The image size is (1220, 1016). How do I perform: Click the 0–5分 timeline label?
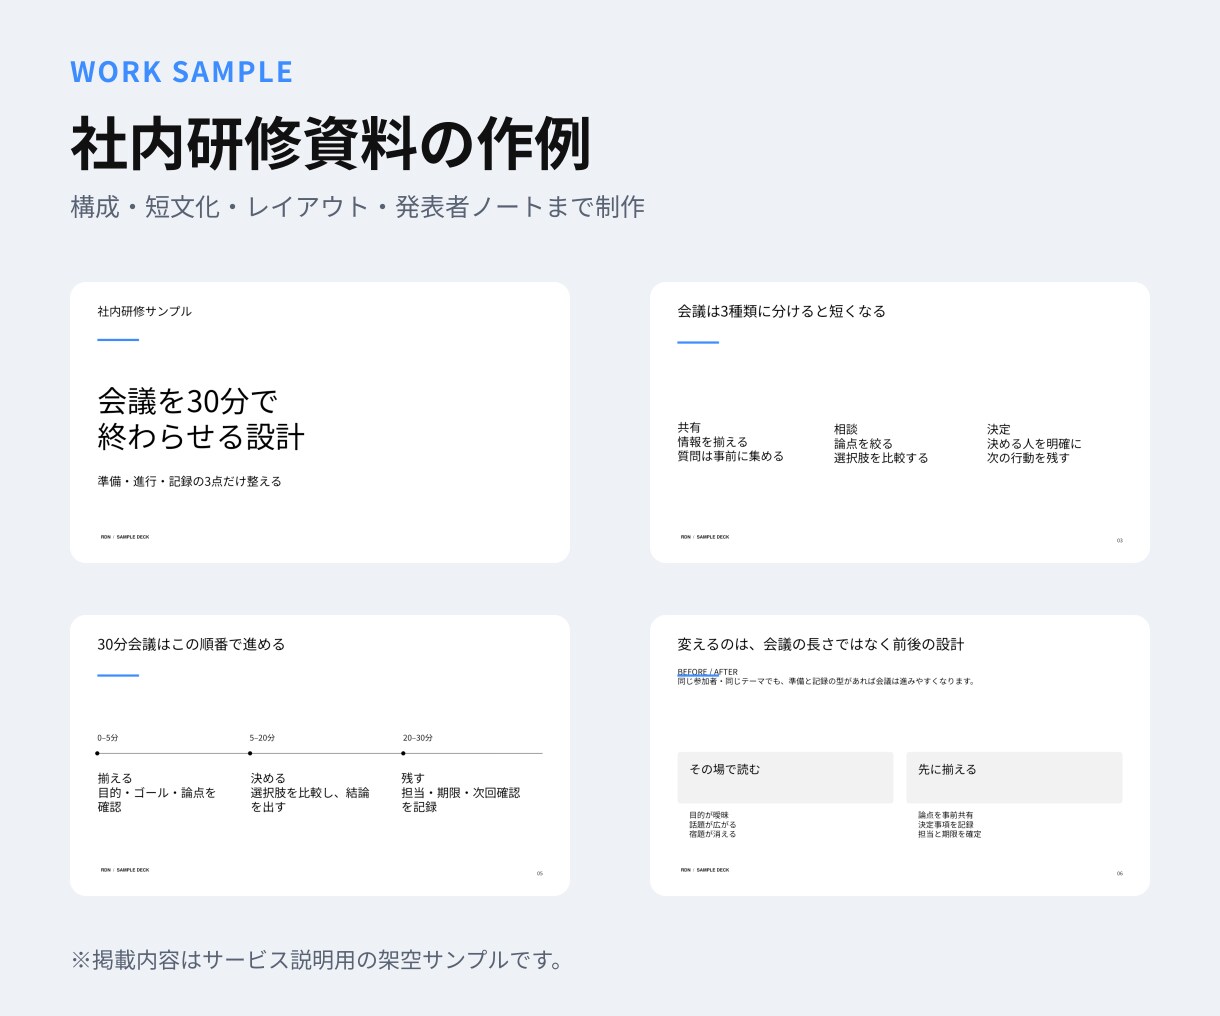108,738
